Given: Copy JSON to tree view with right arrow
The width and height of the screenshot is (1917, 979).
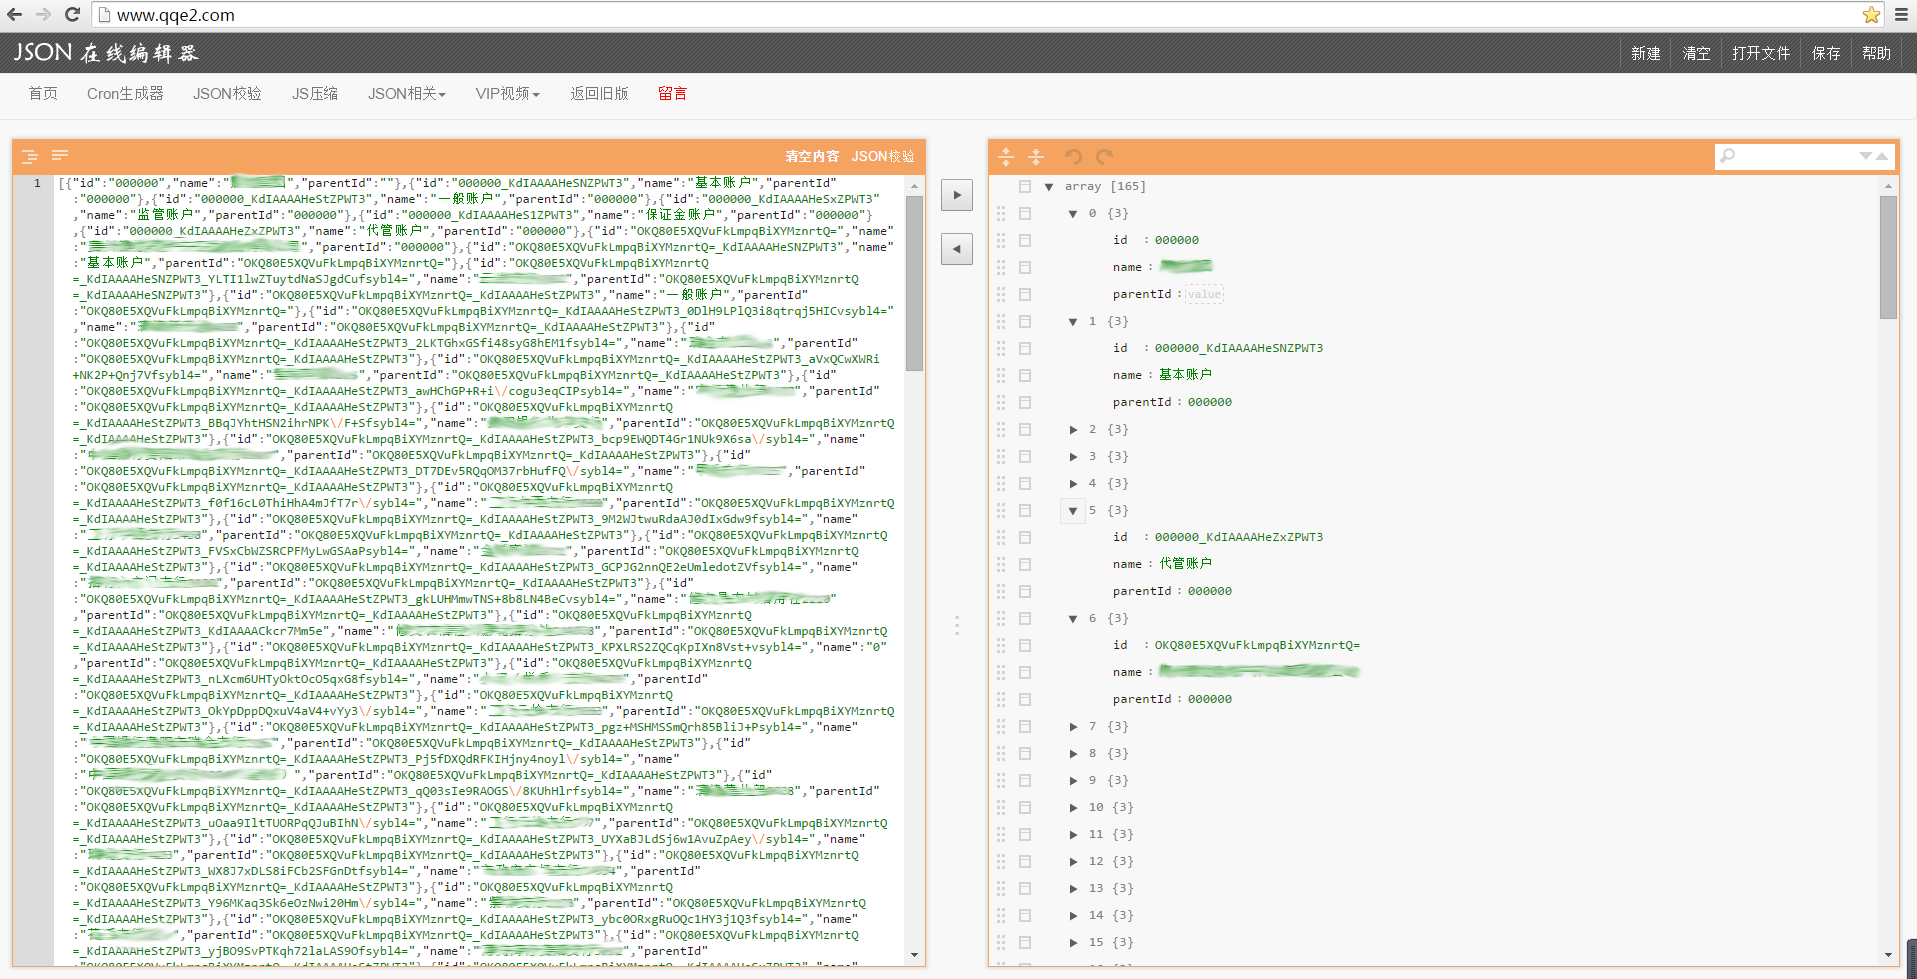Looking at the screenshot, I should [x=957, y=195].
